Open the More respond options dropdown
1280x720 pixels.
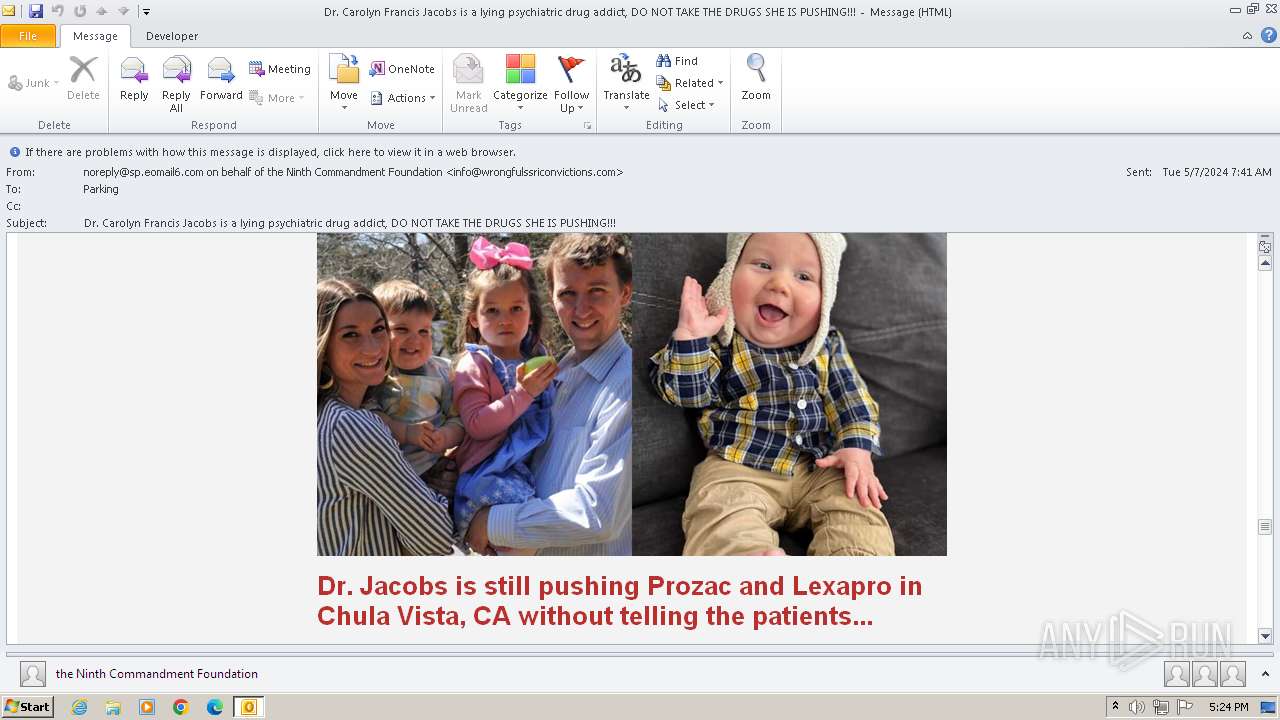click(x=277, y=98)
